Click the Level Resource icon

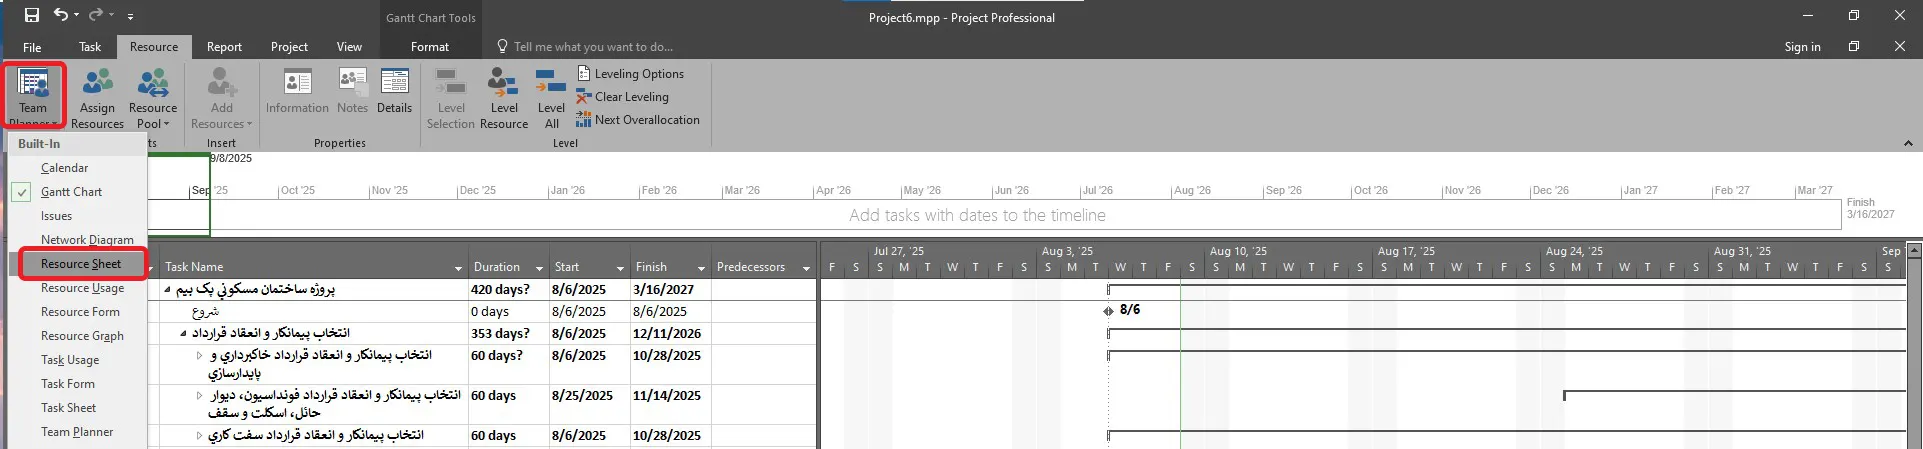504,85
